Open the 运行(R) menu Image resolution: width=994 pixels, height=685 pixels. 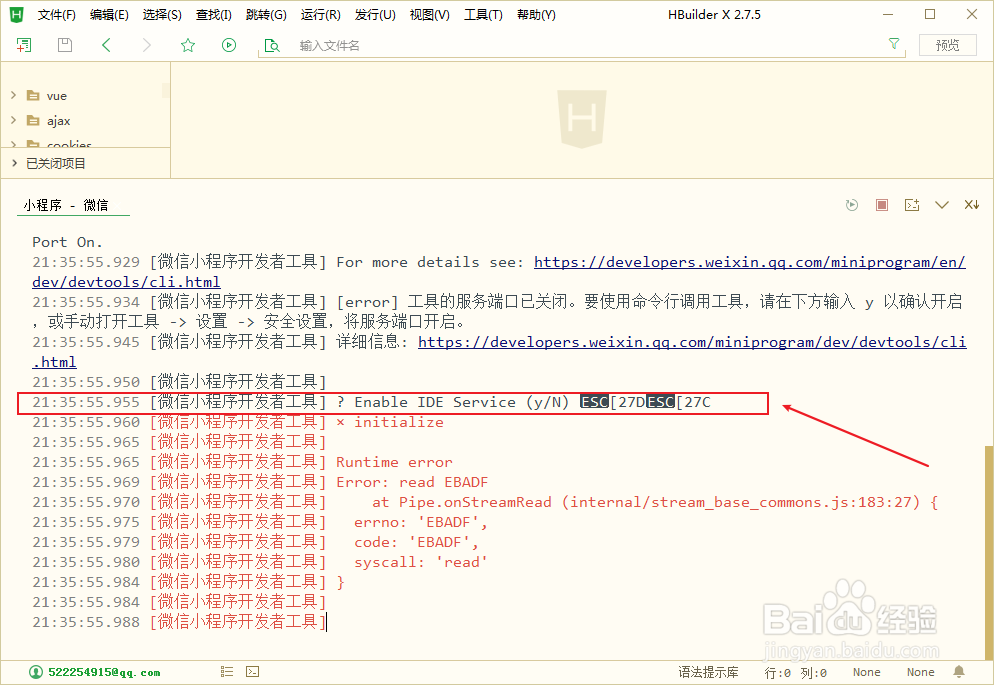[x=320, y=15]
